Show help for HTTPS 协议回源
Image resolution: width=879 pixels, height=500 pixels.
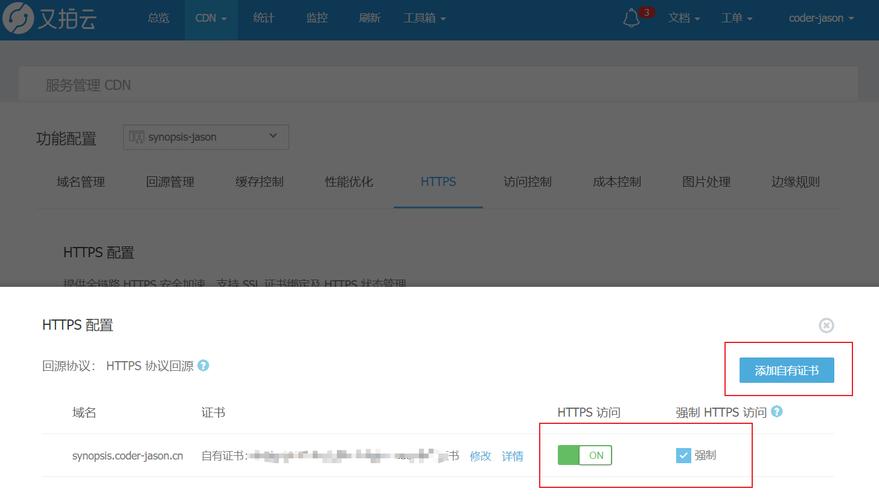pyautogui.click(x=203, y=365)
